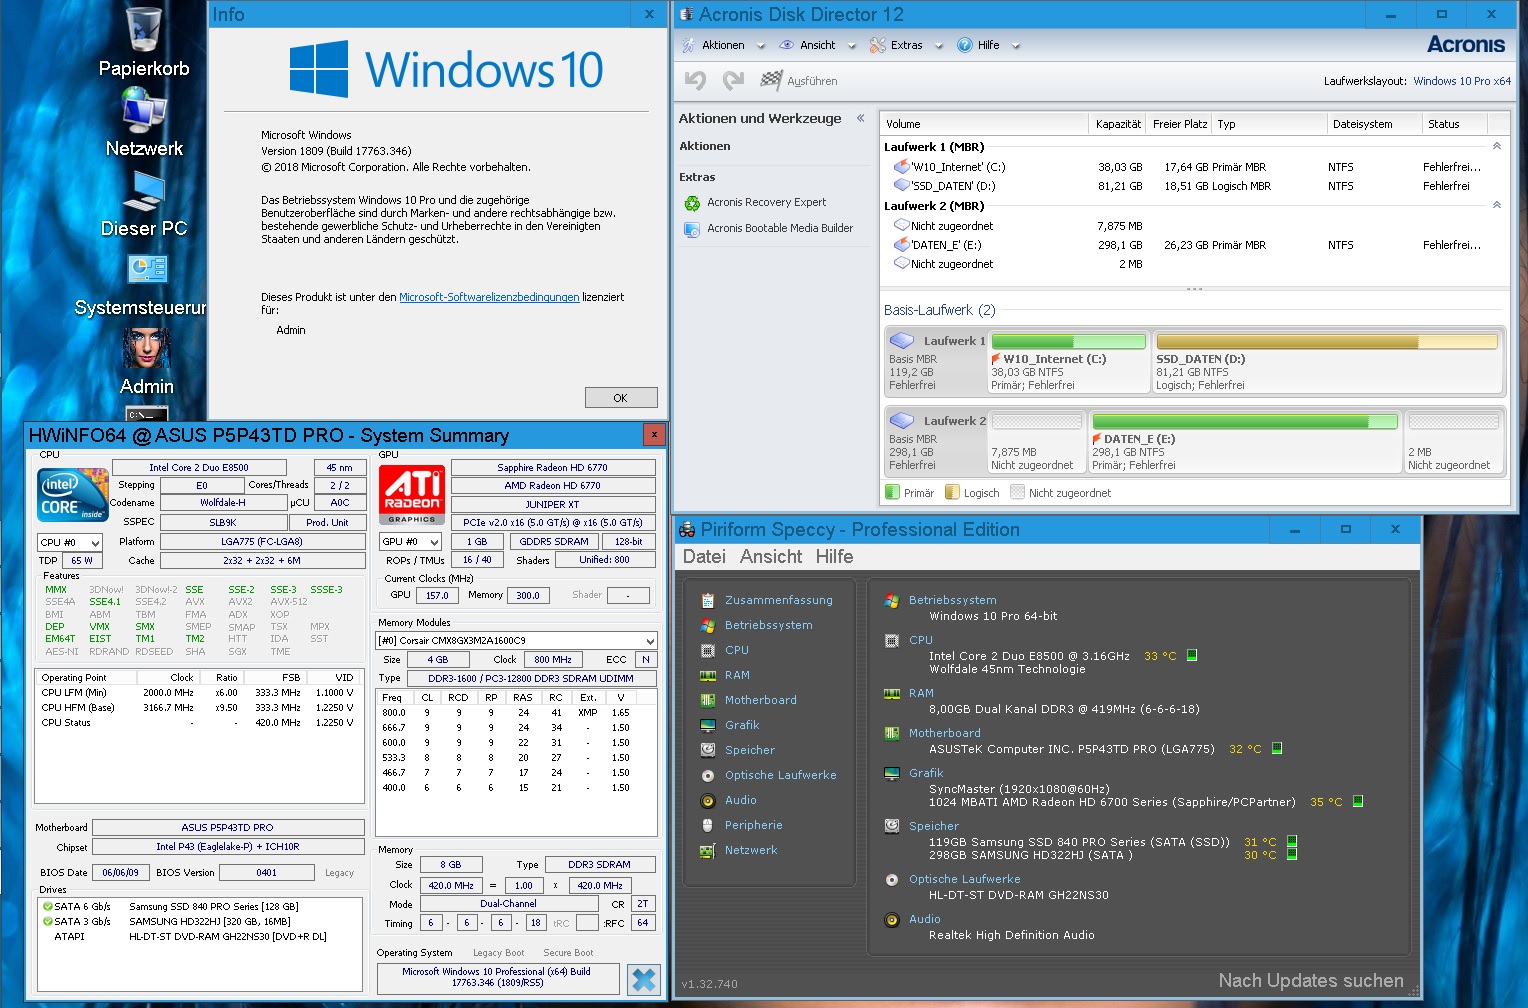1528x1008 pixels.
Task: Open the GPU #0 selector dropdown
Action: 410,541
